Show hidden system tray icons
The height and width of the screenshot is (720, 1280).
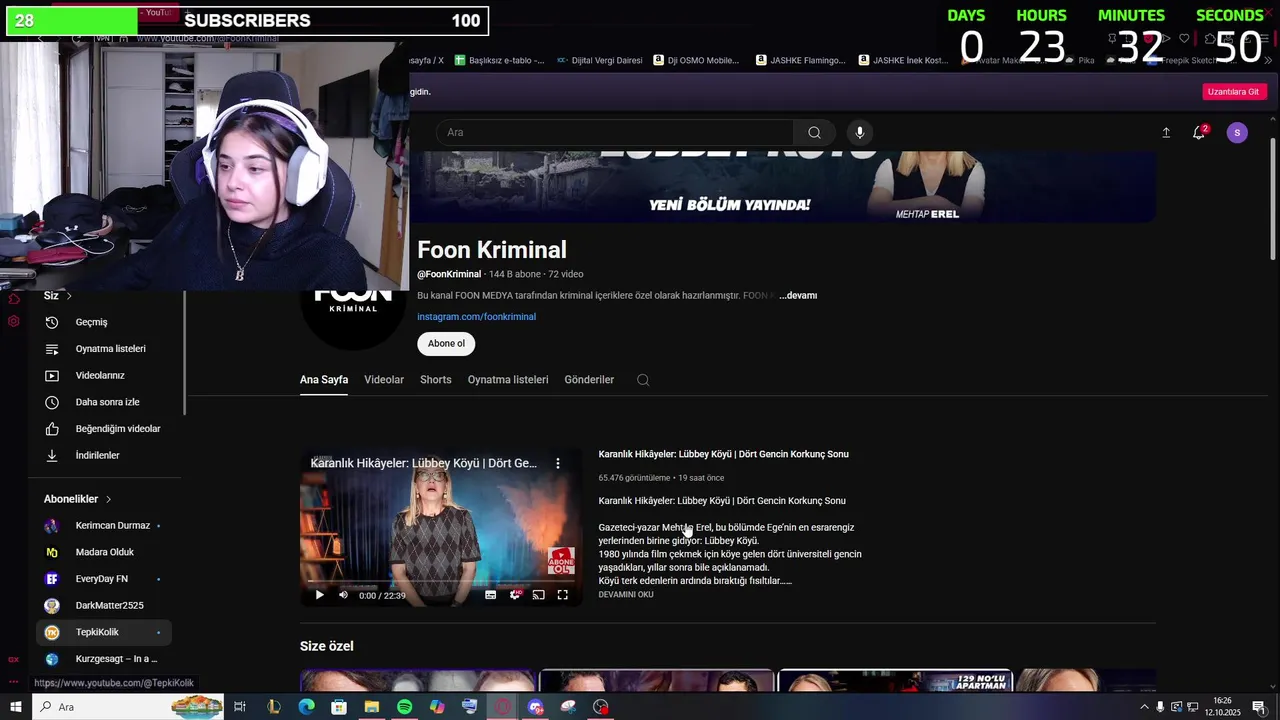point(1144,707)
